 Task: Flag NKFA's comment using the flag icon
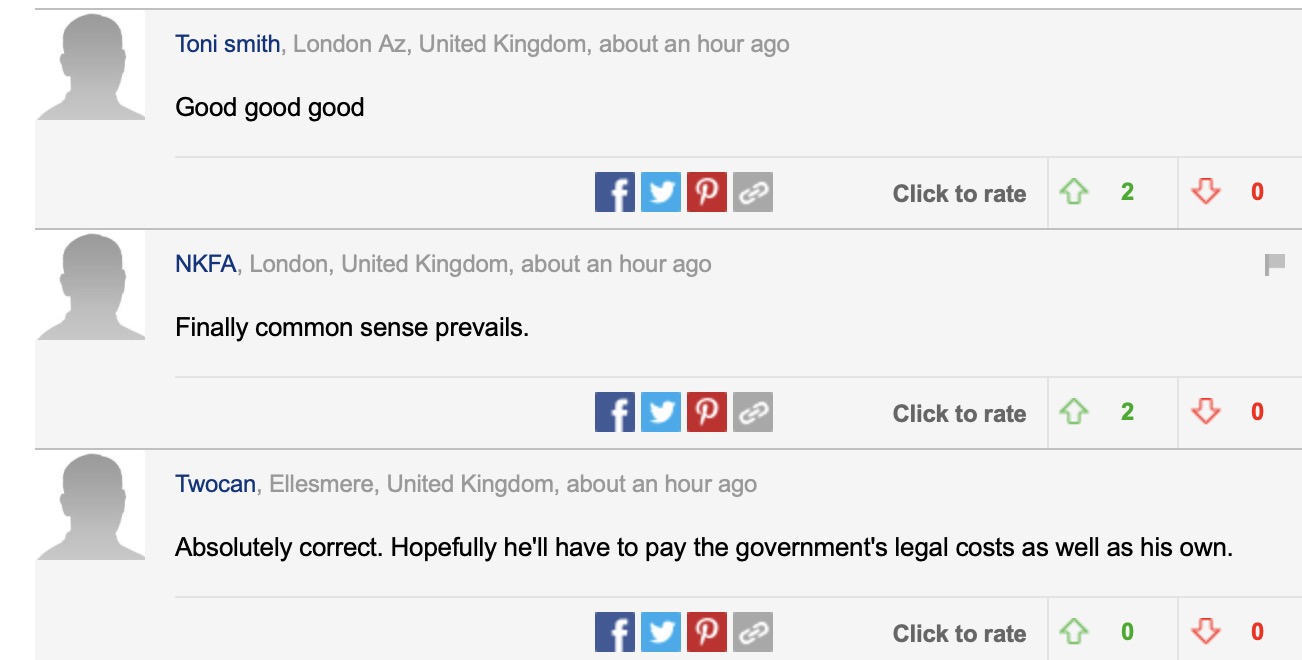point(1275,265)
